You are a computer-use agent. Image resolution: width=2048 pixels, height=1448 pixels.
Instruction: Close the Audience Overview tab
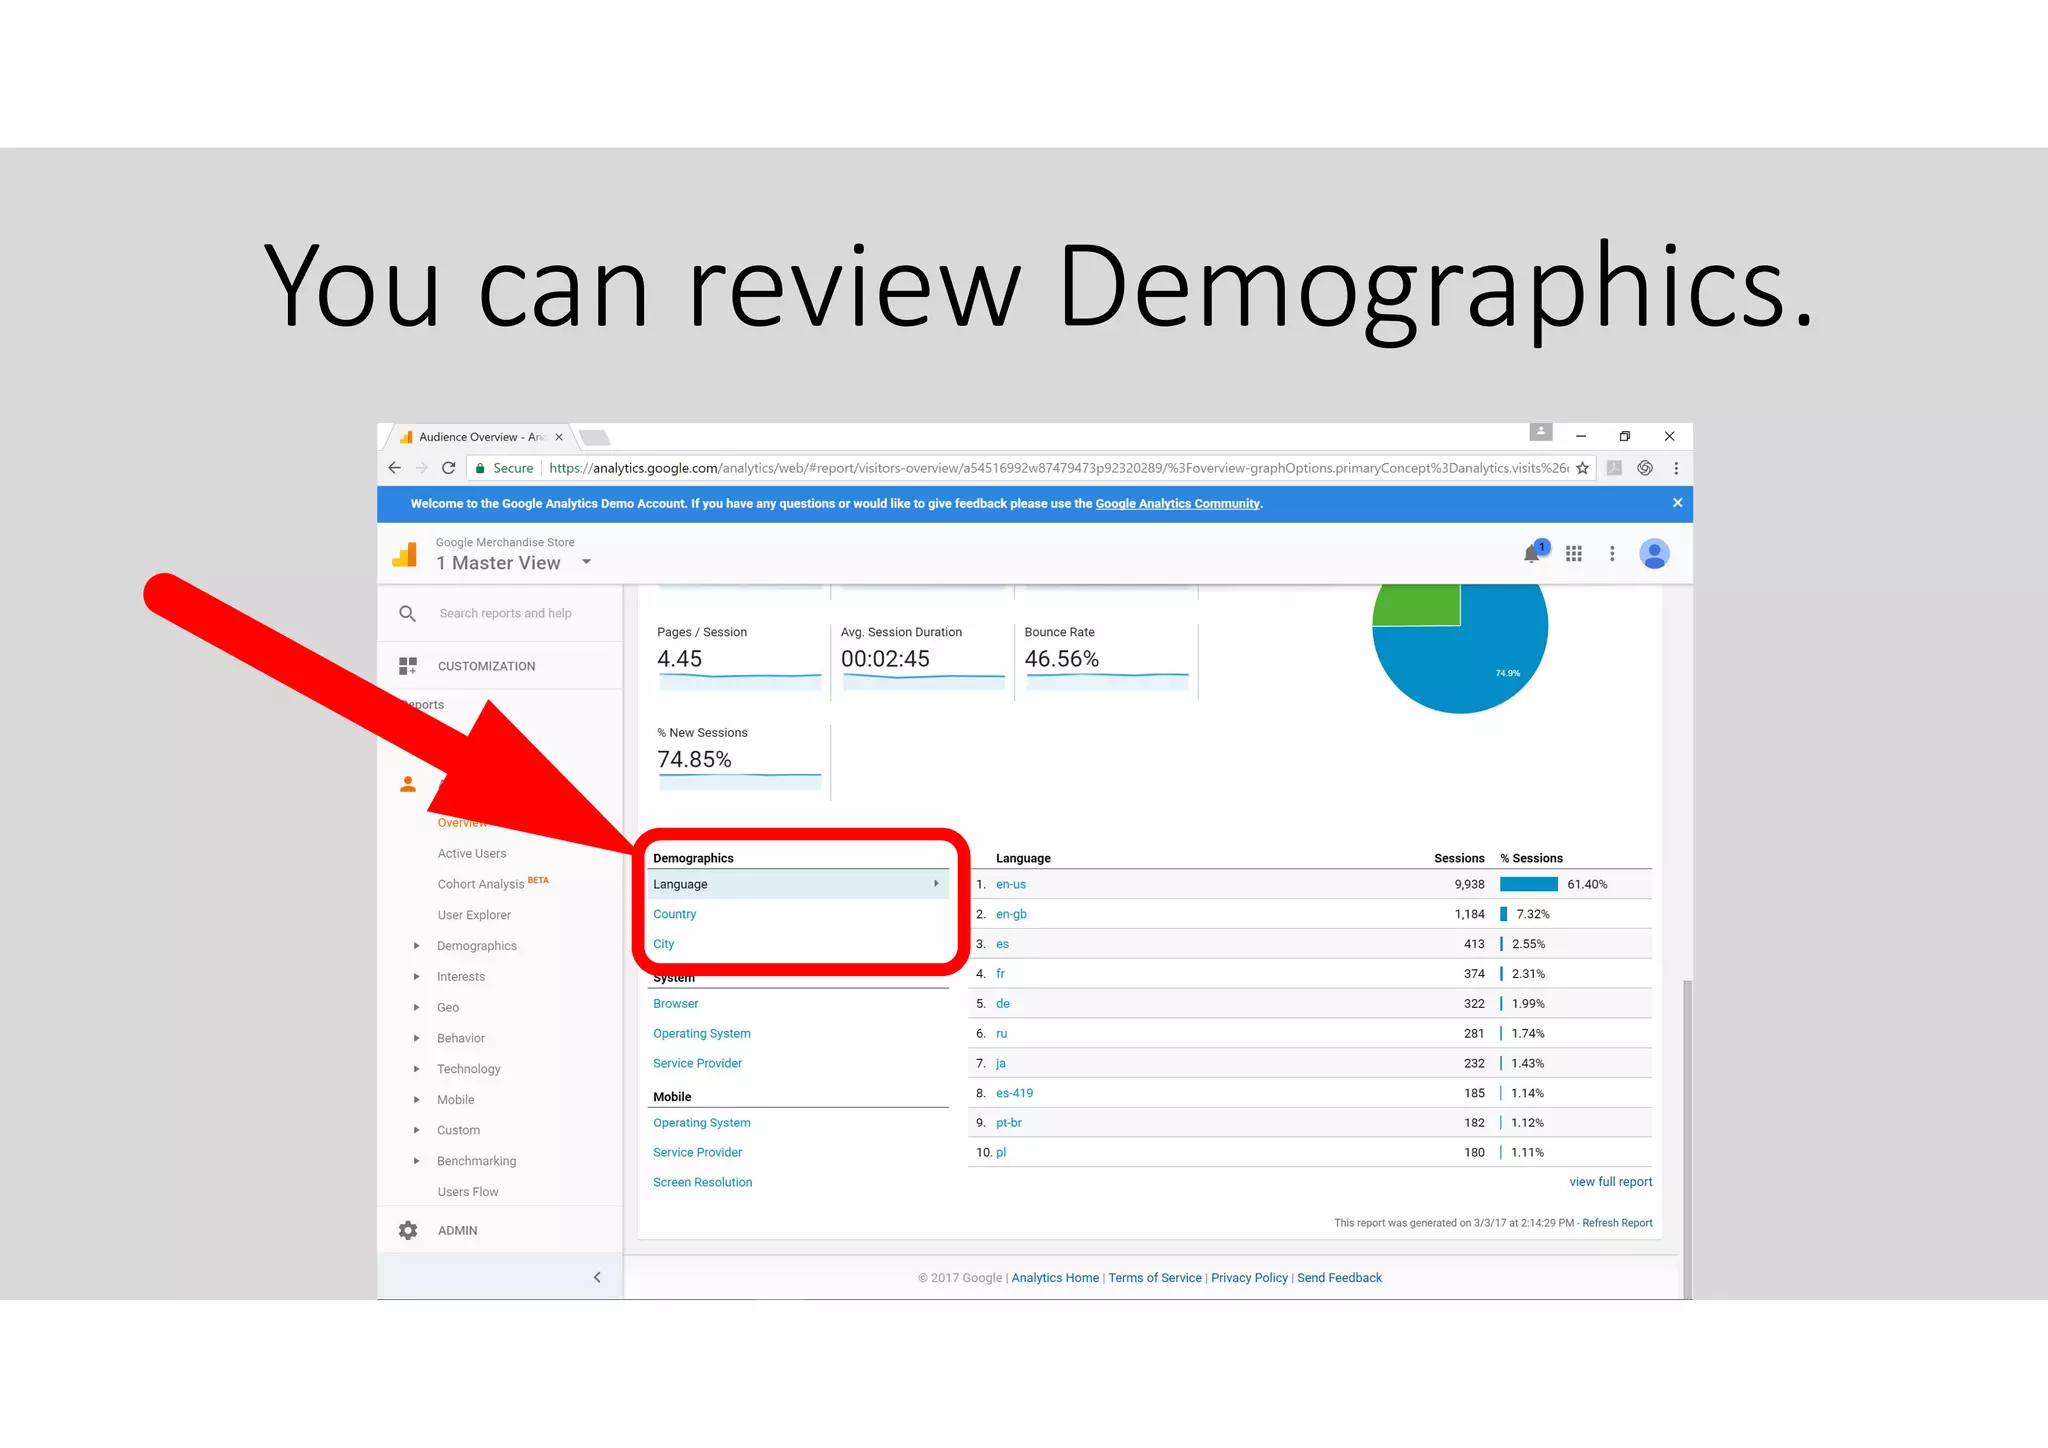pos(559,437)
